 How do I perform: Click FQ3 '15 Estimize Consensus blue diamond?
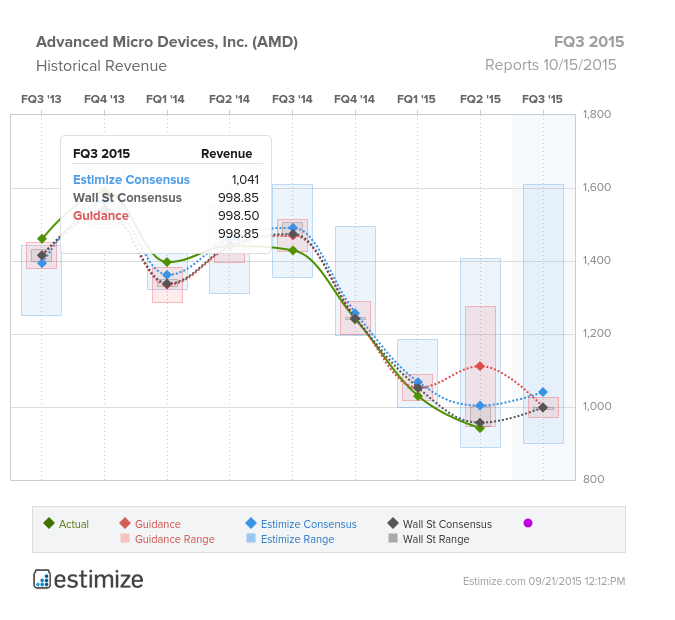543,392
